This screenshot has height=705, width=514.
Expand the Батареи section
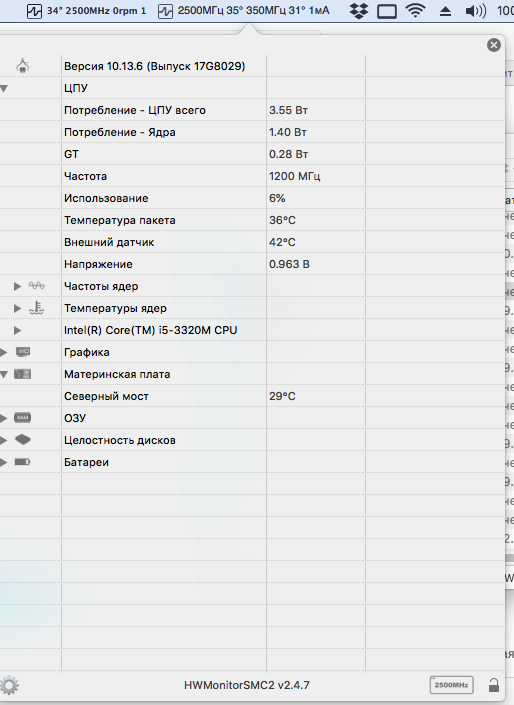point(4,462)
